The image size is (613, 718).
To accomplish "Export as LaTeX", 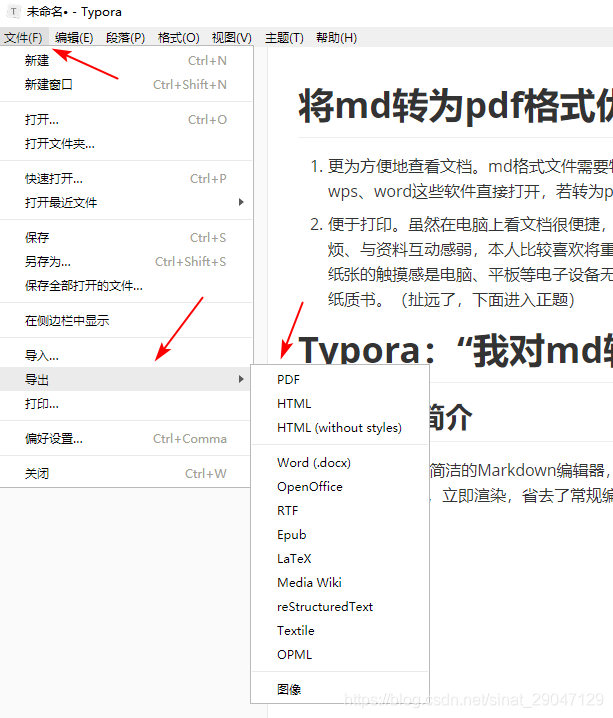I will pos(340,559).
